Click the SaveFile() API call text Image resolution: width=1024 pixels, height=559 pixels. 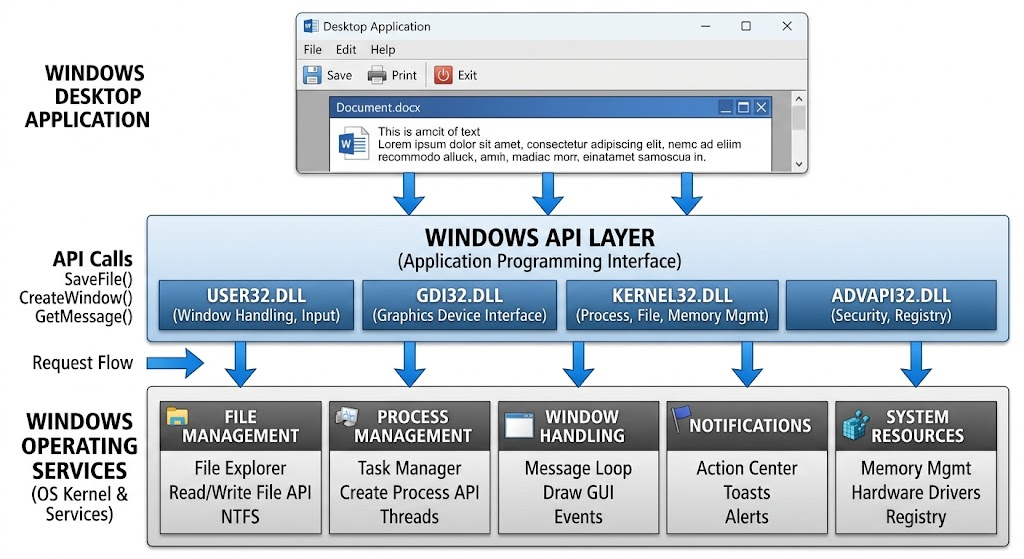click(99, 280)
